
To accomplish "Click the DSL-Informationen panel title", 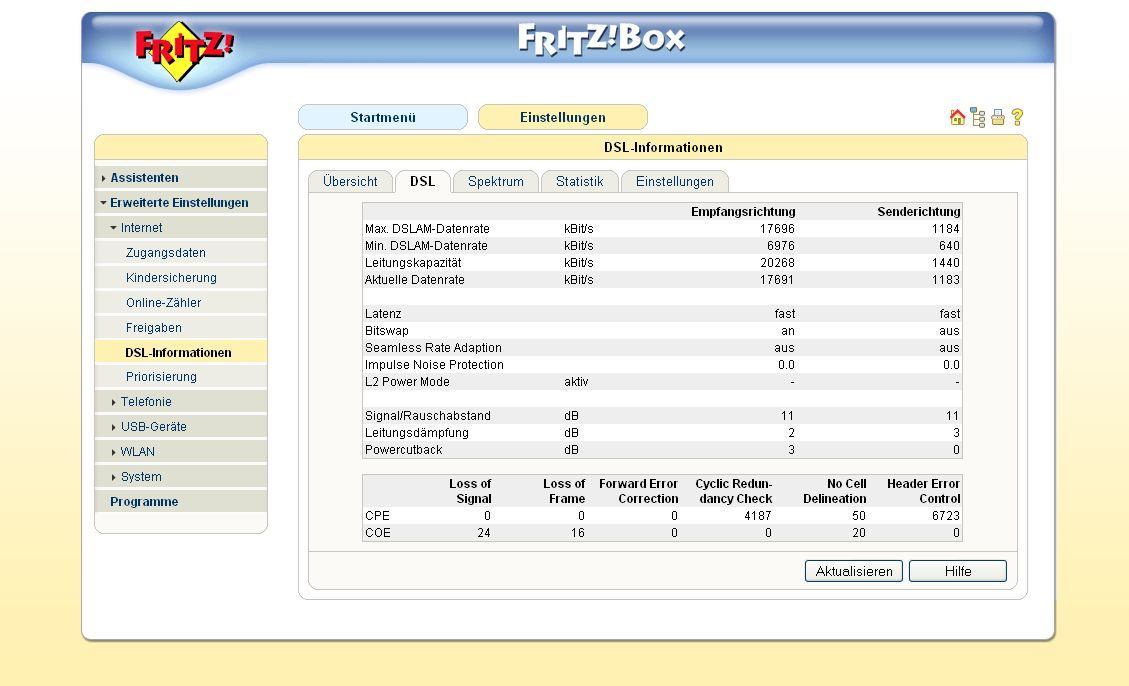I will click(663, 148).
